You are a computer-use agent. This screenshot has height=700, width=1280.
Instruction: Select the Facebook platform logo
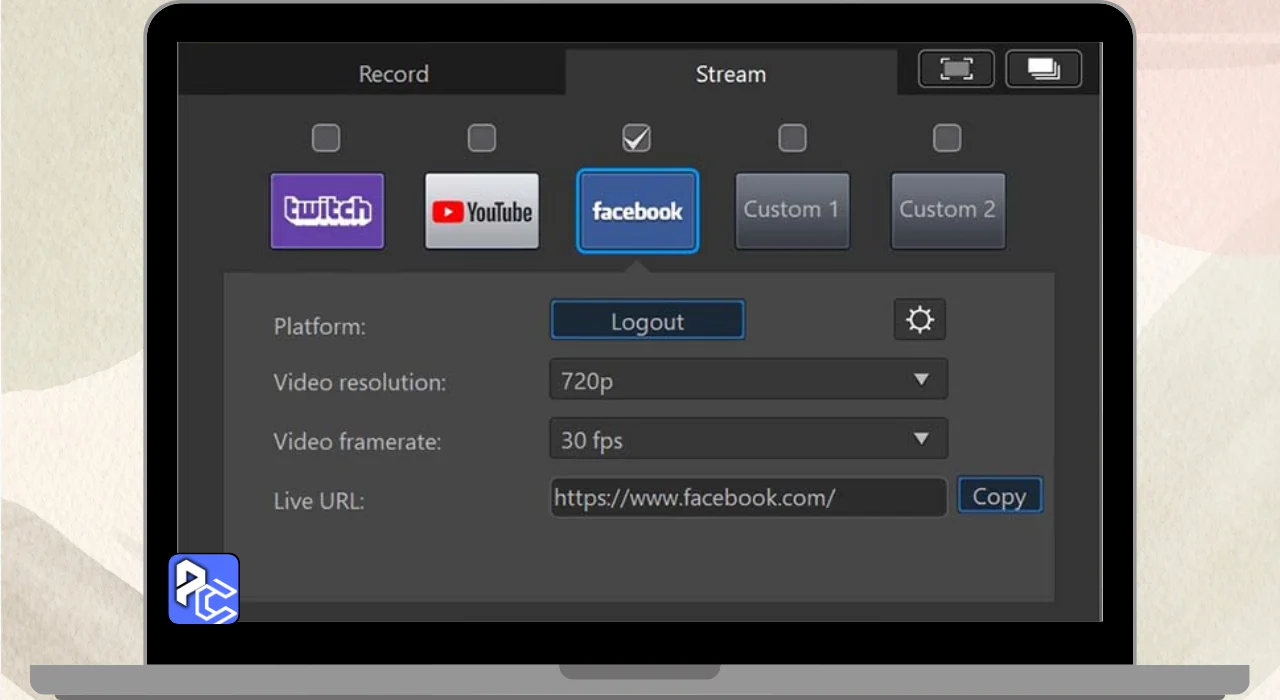point(637,211)
